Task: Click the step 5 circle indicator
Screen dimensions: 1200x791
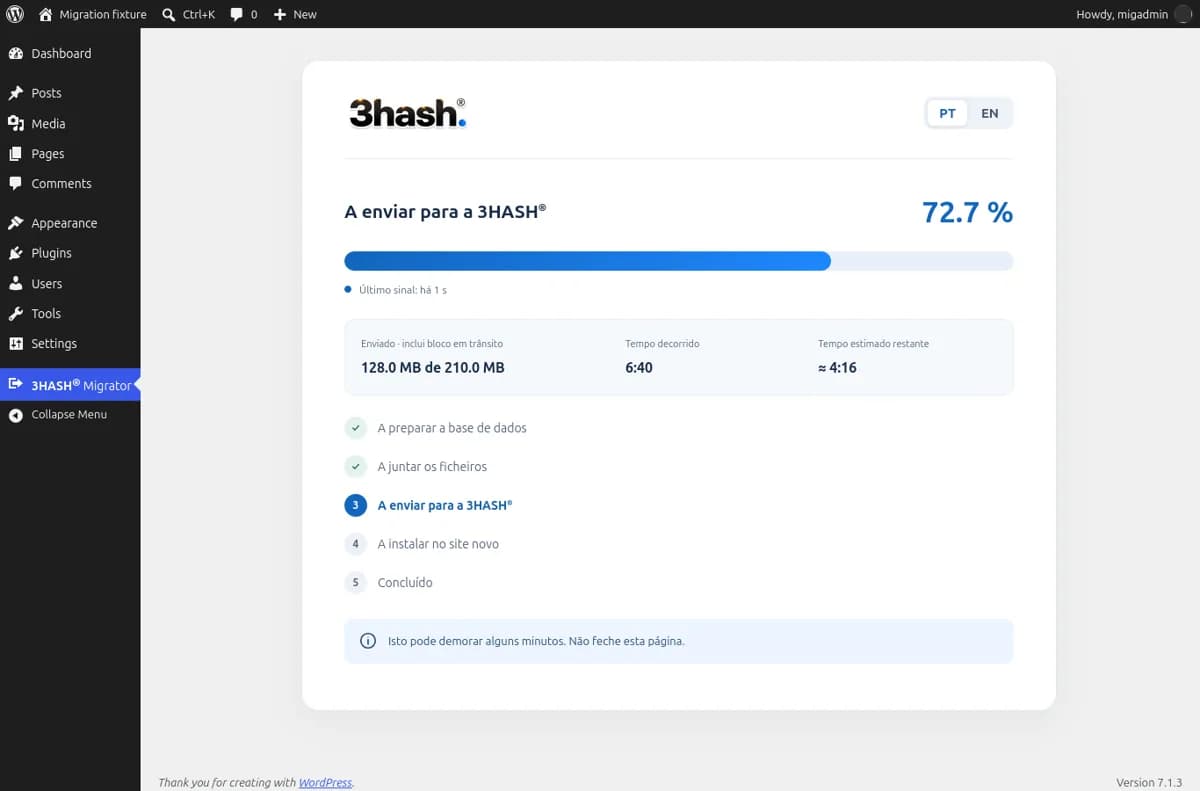Action: coord(356,583)
